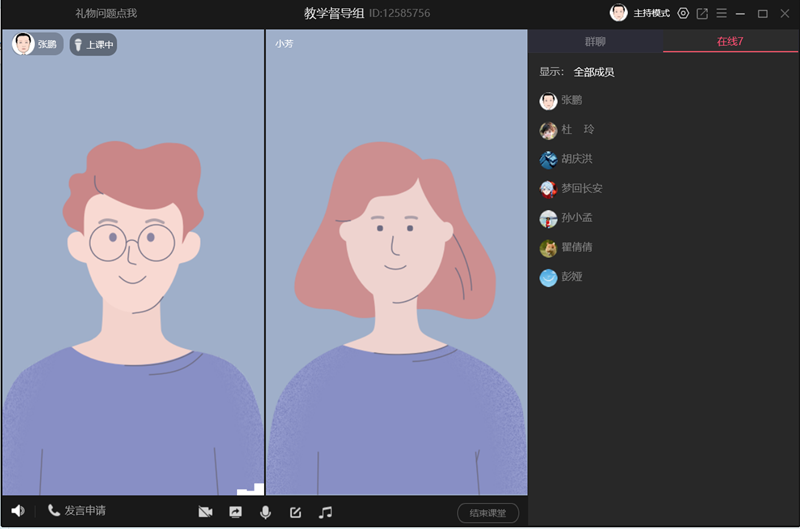Switch to the 群聊 tab

point(595,42)
